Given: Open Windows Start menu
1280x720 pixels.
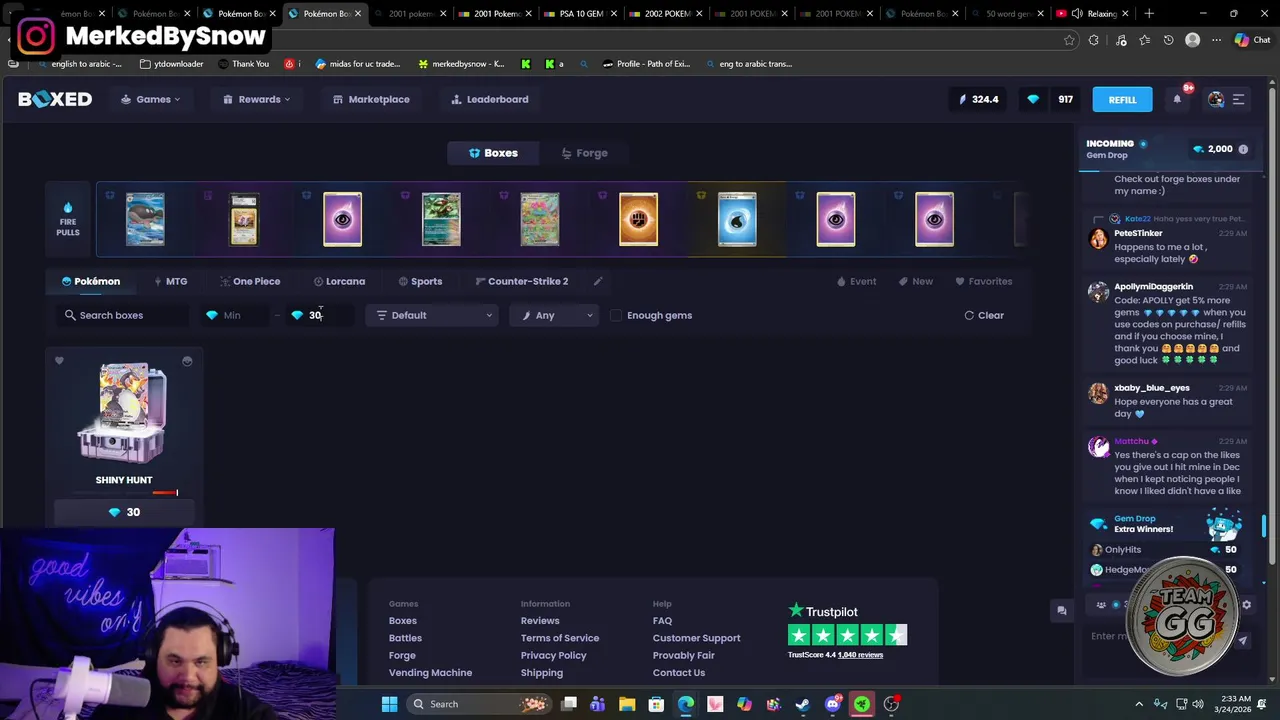Looking at the screenshot, I should [x=389, y=704].
